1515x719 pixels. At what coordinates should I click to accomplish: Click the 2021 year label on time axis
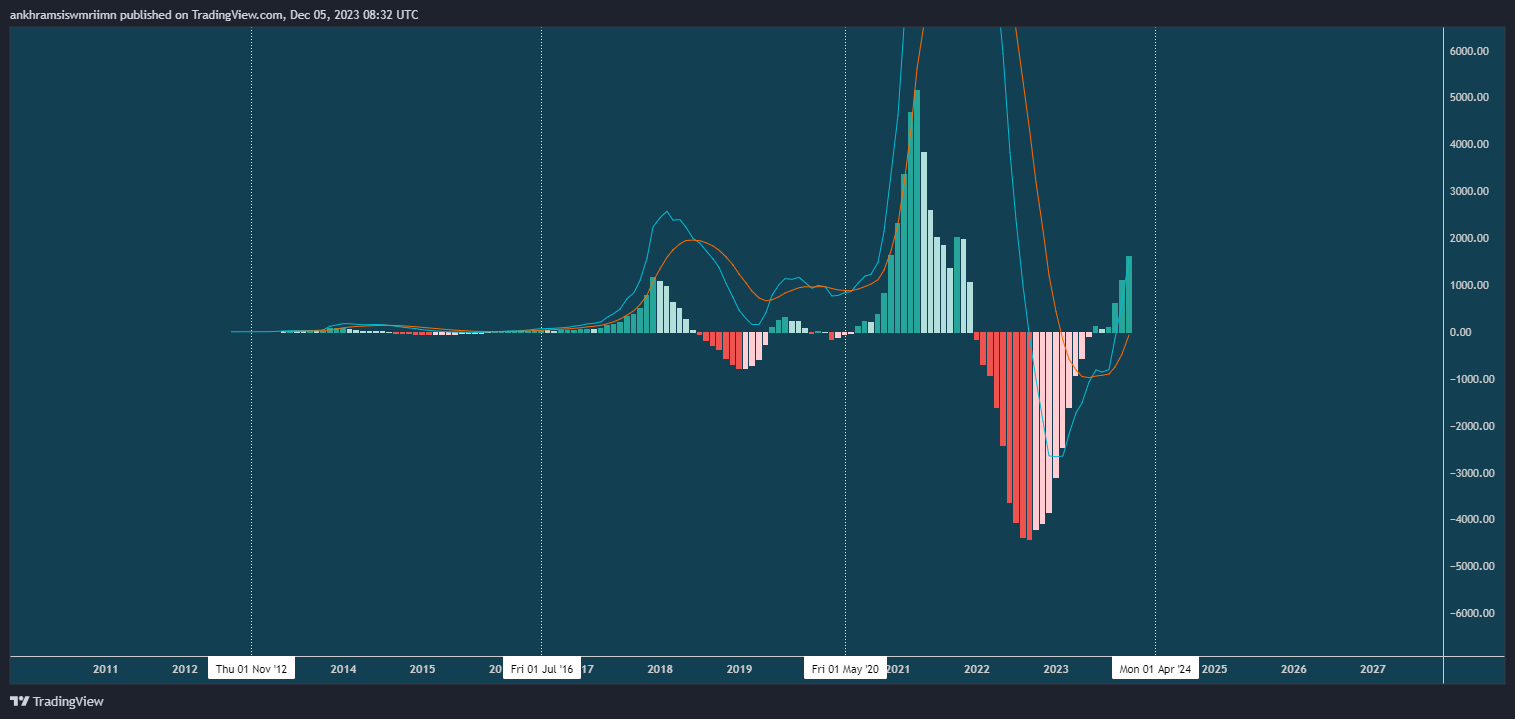pyautogui.click(x=898, y=669)
